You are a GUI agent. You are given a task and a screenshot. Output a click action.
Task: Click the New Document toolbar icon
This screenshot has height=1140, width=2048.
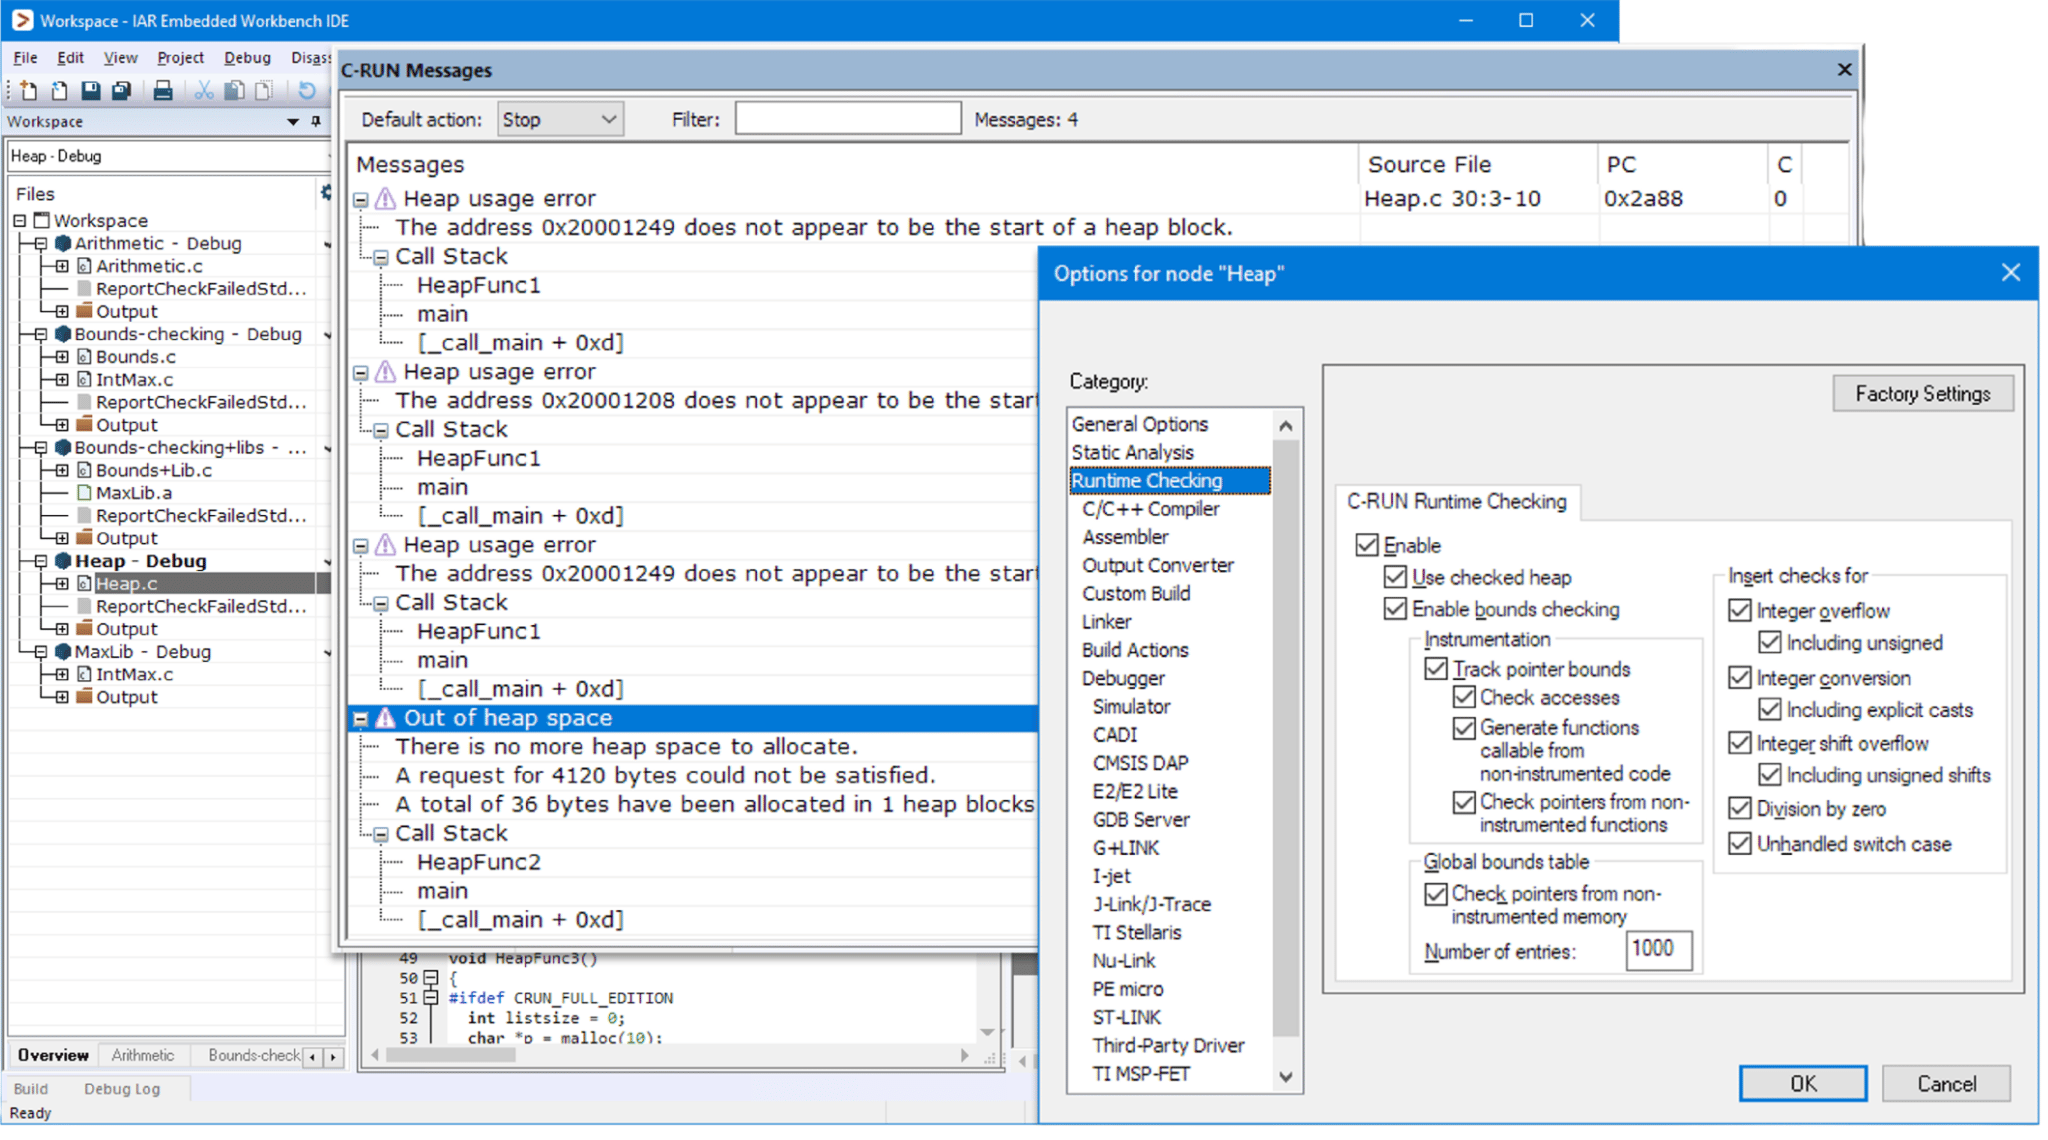pyautogui.click(x=29, y=91)
